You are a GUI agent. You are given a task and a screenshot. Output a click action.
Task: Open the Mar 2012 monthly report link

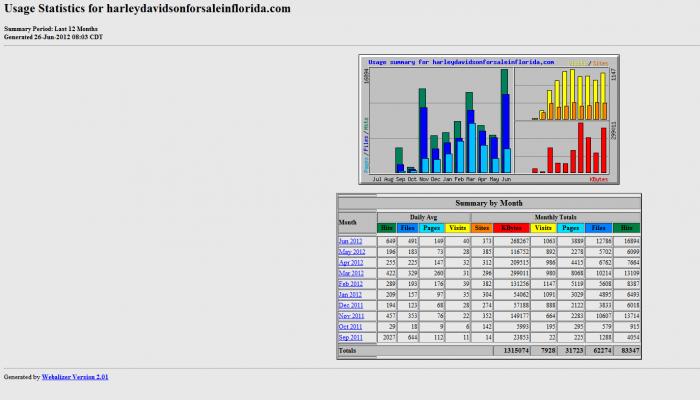pos(351,273)
